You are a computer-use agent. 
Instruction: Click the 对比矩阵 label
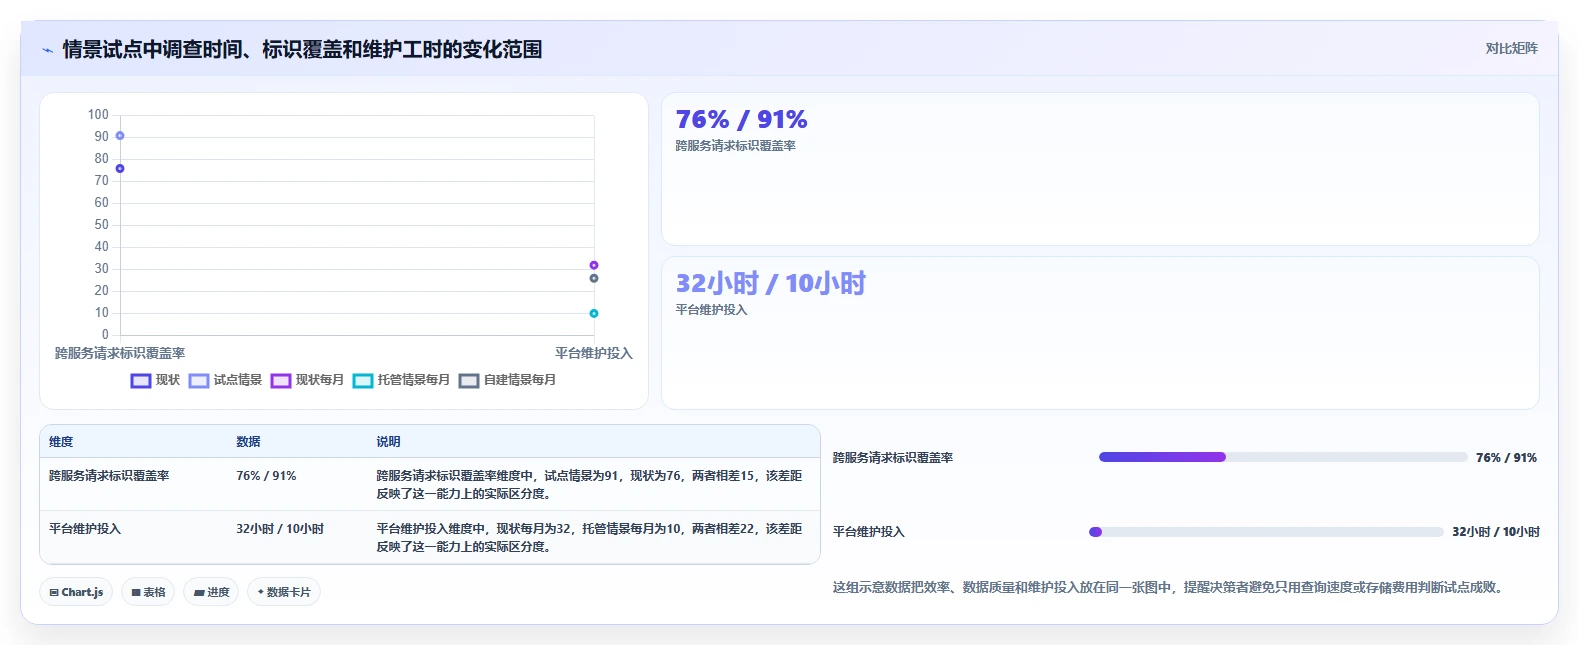(x=1511, y=48)
